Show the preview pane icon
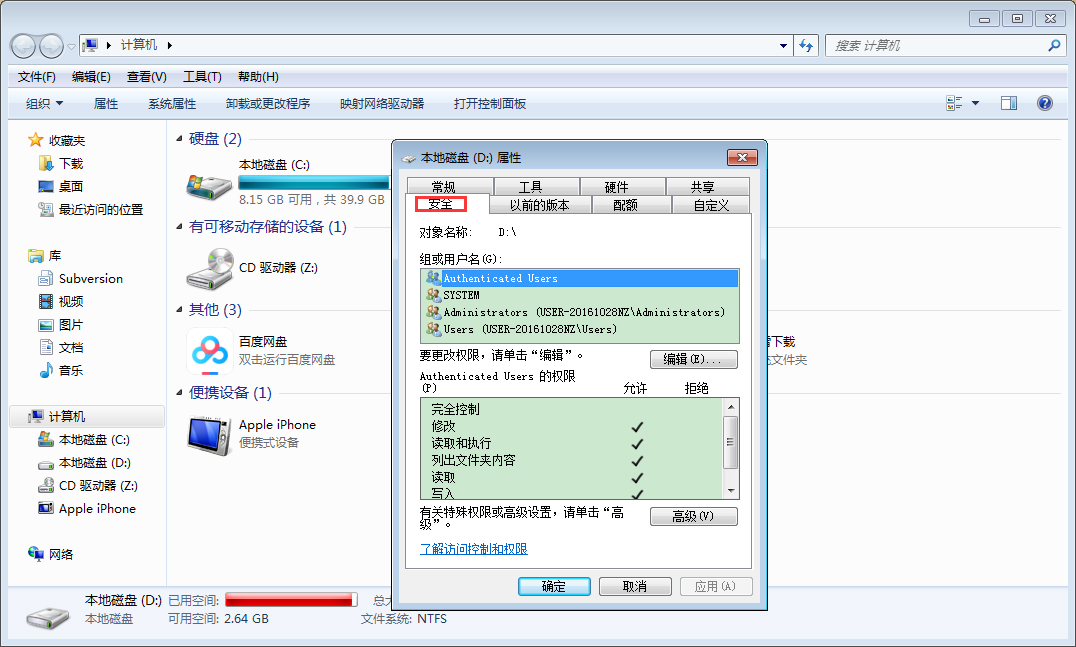Viewport: 1076px width, 647px height. [x=1008, y=102]
